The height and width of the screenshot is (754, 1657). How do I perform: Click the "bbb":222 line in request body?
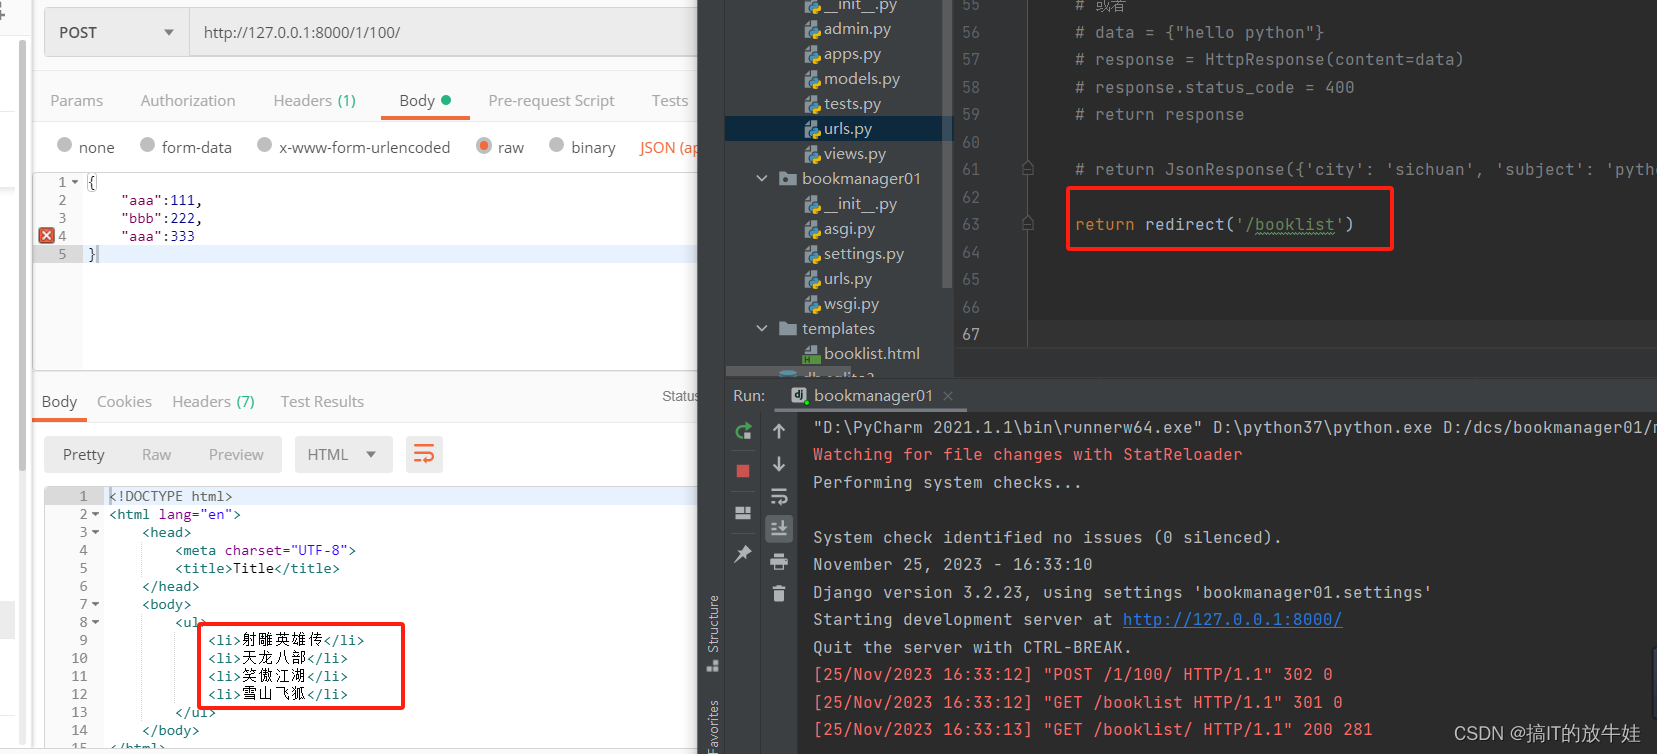pyautogui.click(x=161, y=218)
